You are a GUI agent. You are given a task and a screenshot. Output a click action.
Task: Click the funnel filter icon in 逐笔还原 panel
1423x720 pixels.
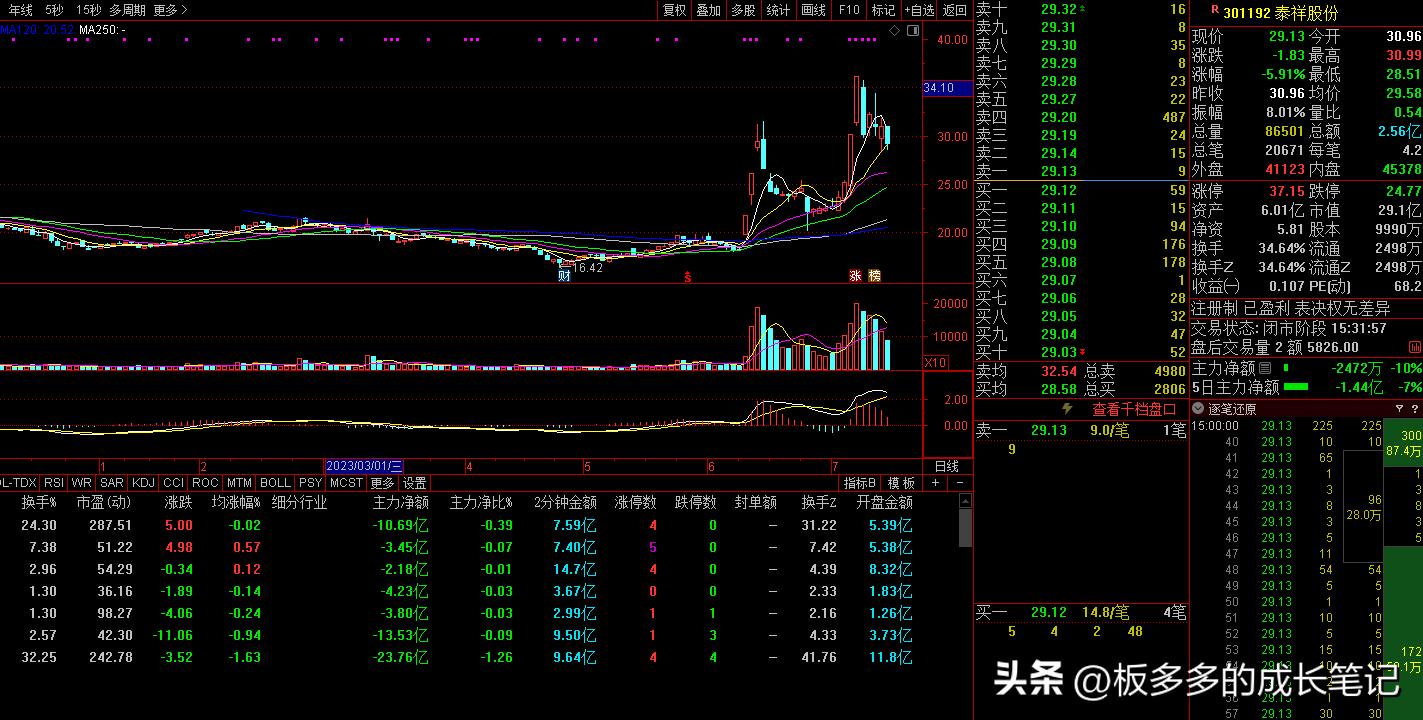pyautogui.click(x=1400, y=408)
